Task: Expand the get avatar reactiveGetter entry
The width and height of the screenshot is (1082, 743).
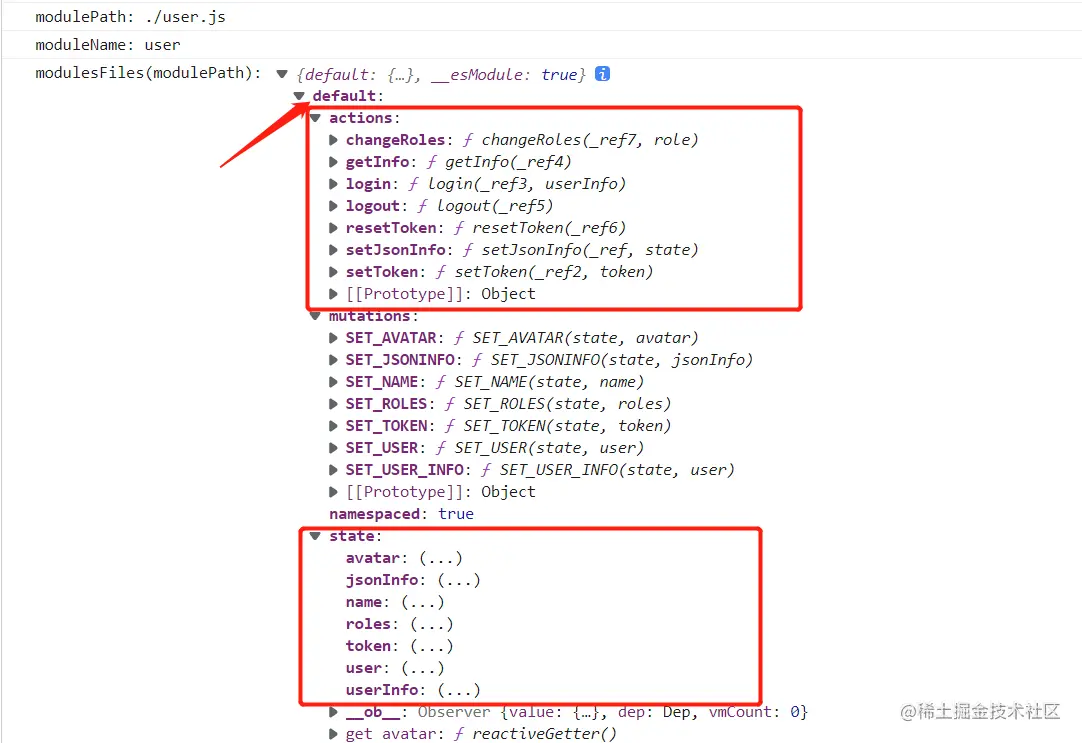Action: point(333,734)
